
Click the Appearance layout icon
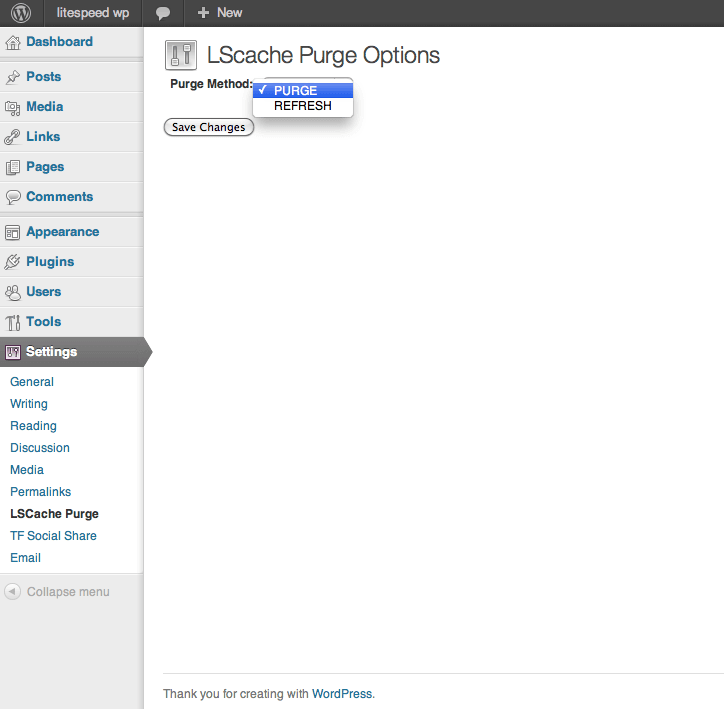coord(12,232)
